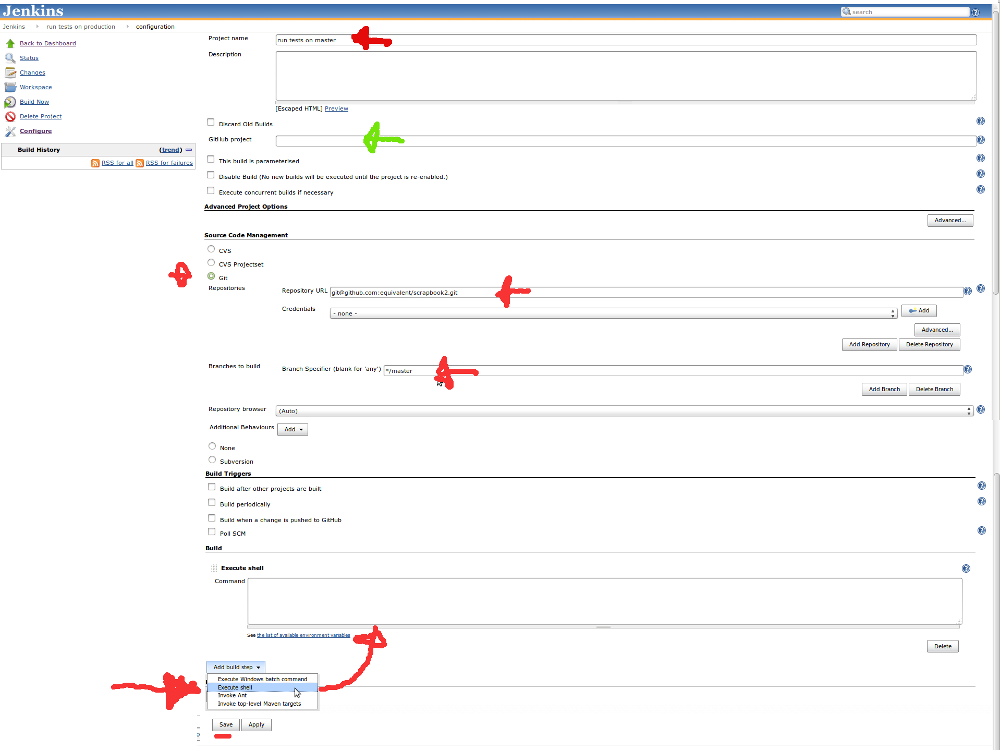1000x750 pixels.
Task: Focus the Project name input field
Action: pos(626,40)
